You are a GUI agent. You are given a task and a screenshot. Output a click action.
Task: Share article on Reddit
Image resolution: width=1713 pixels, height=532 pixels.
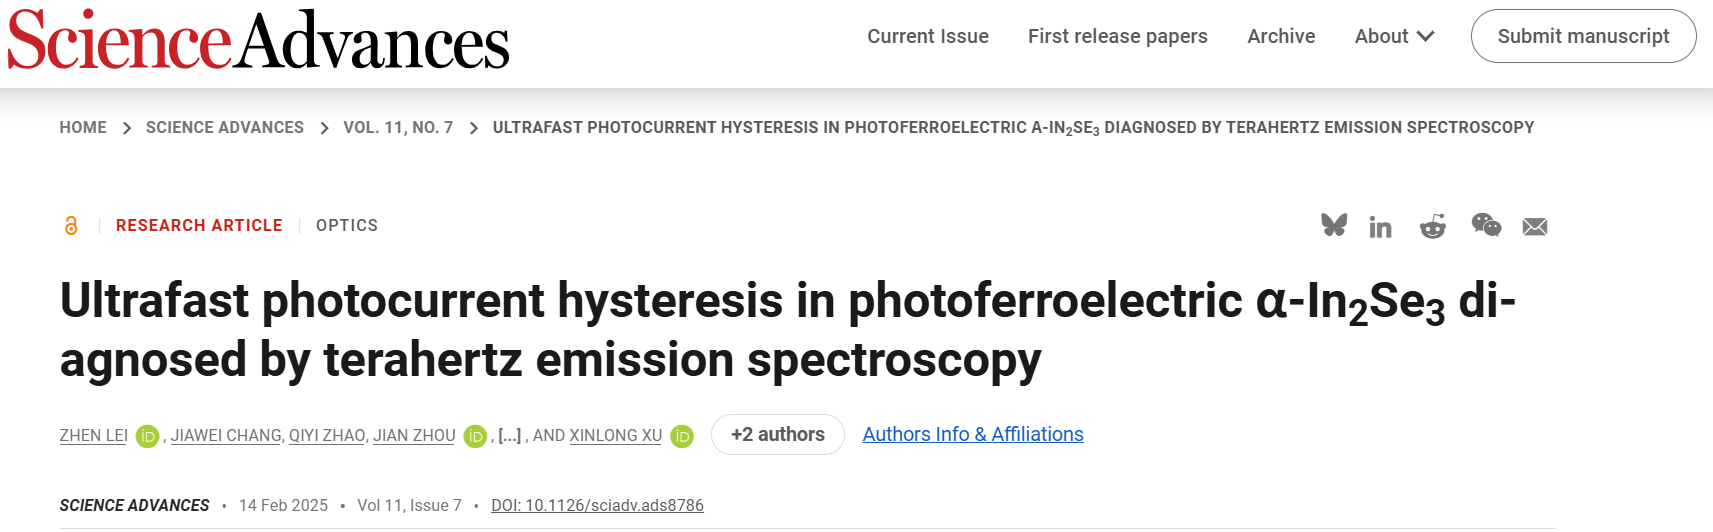pos(1433,227)
